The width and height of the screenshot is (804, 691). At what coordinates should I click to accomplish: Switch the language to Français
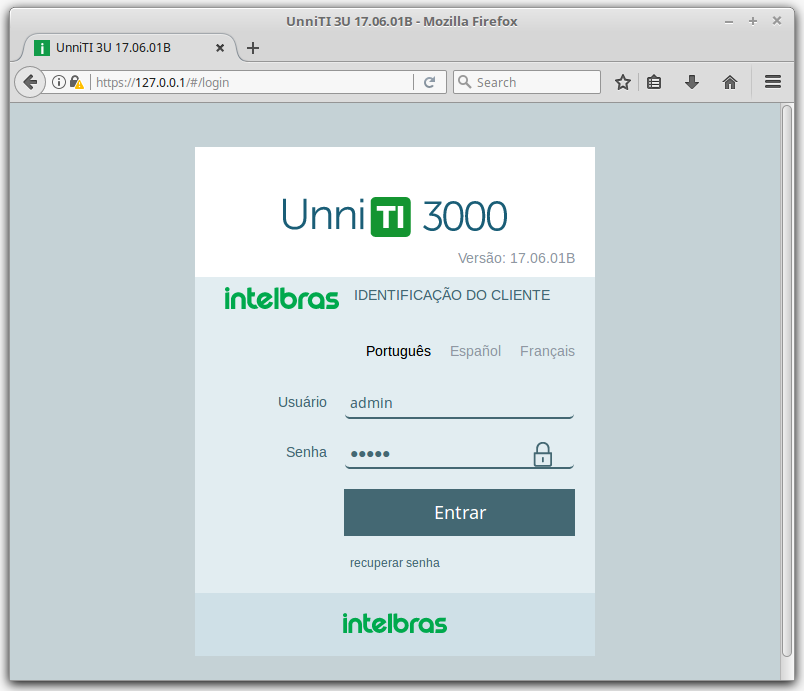(x=547, y=351)
